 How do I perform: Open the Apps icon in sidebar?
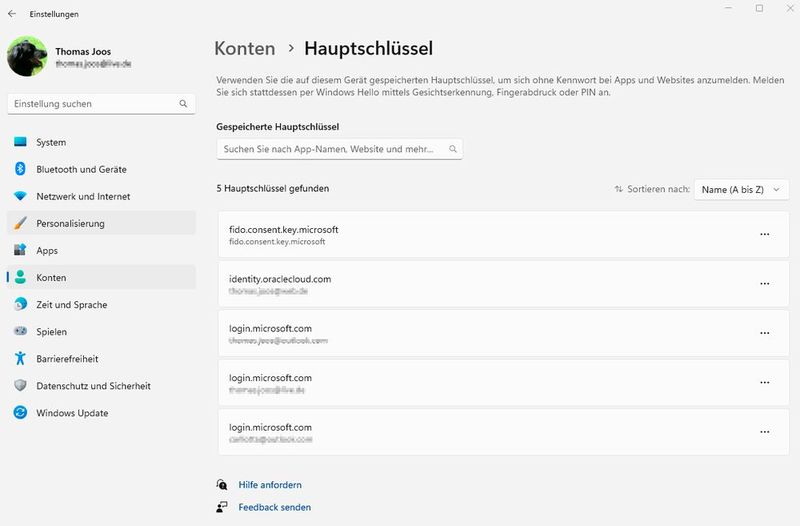point(20,250)
